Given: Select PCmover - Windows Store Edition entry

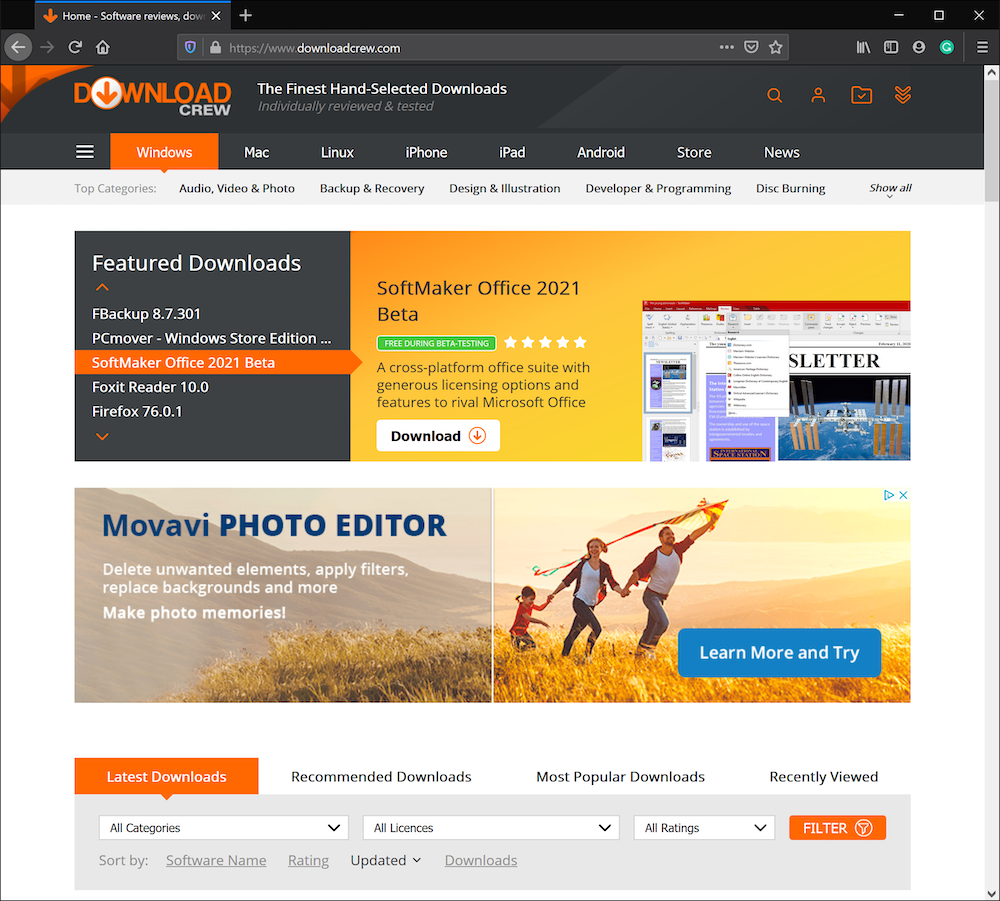Looking at the screenshot, I should point(212,338).
